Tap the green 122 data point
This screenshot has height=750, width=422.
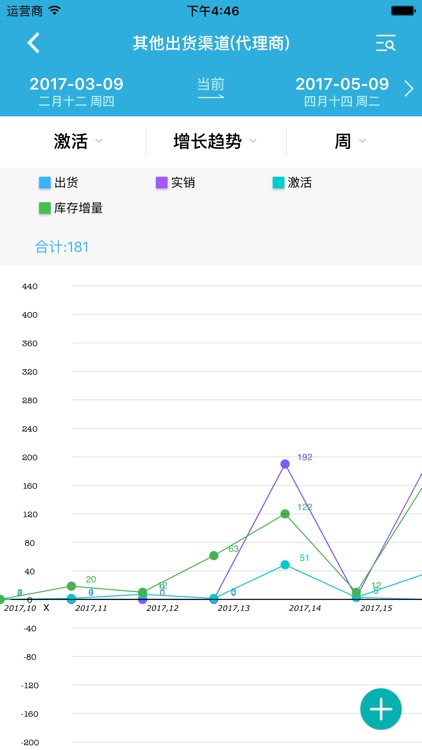285,514
